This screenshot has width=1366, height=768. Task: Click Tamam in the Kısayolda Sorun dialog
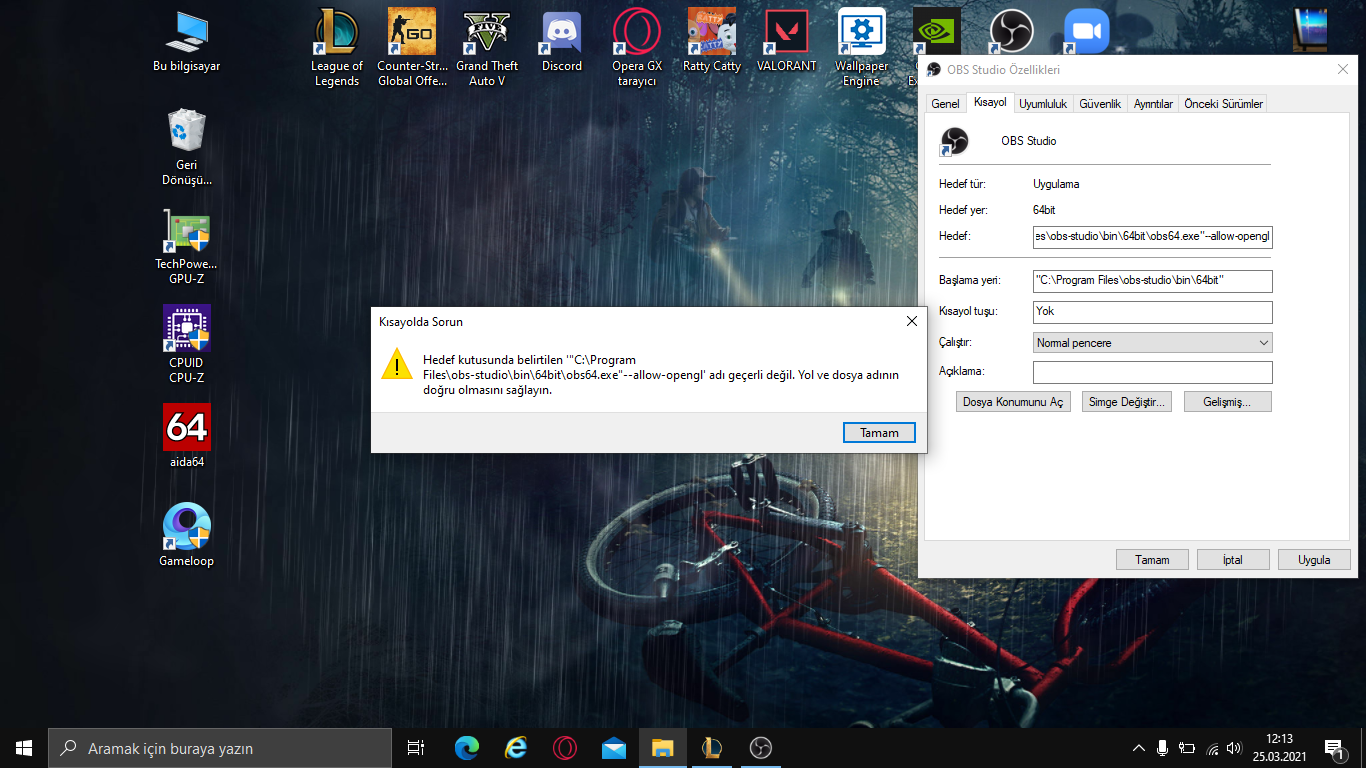pyautogui.click(x=879, y=433)
